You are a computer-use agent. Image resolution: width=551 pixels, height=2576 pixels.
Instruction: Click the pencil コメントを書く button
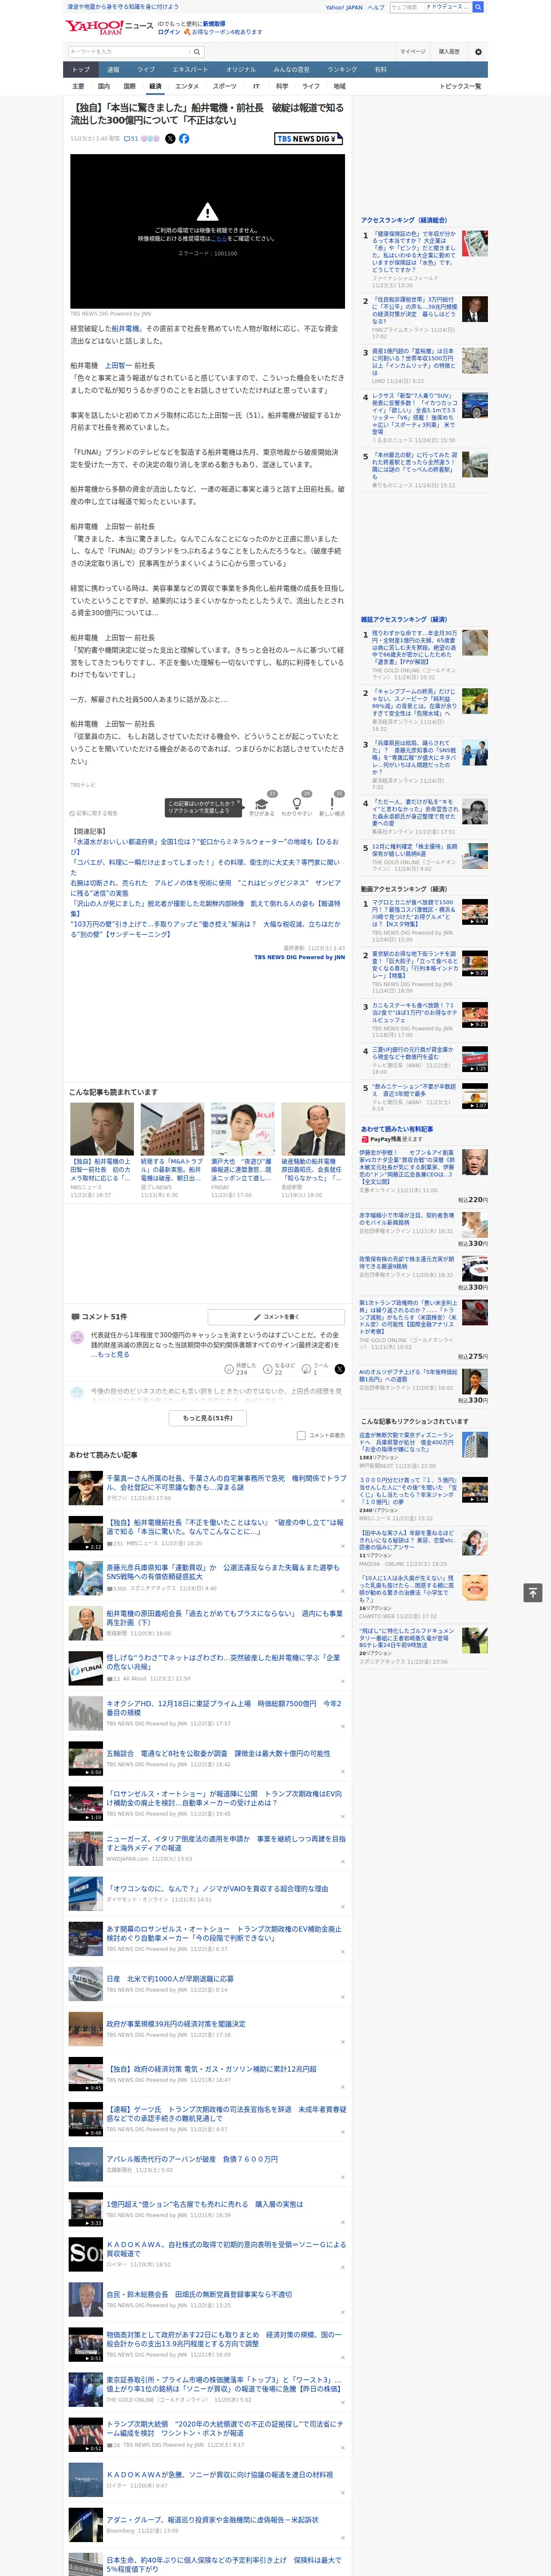[x=276, y=1317]
